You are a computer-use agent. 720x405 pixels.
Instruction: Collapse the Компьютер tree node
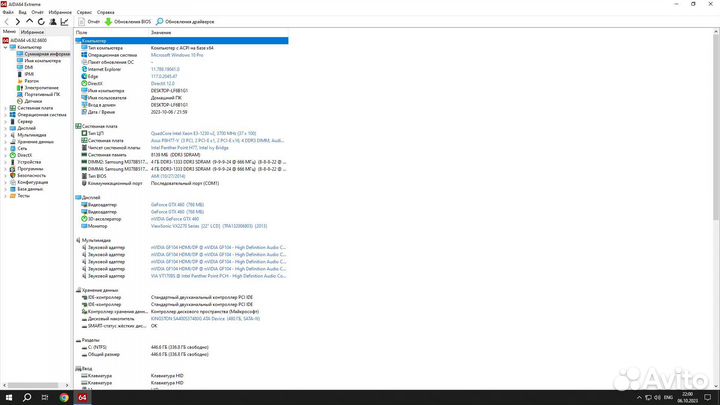pos(8,47)
